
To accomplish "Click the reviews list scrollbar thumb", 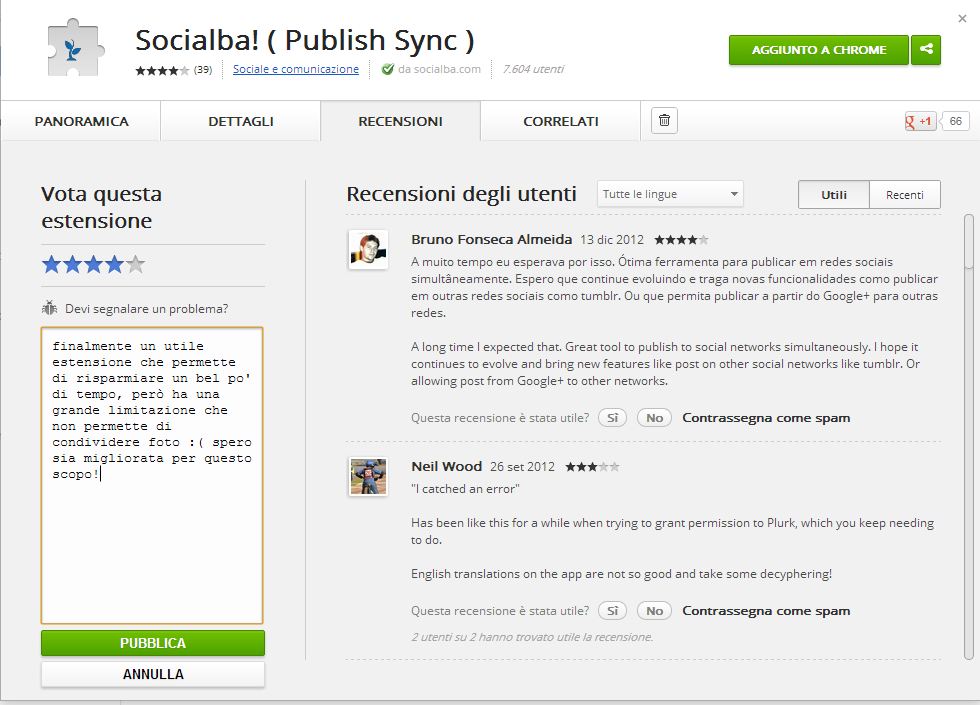I will 969,242.
